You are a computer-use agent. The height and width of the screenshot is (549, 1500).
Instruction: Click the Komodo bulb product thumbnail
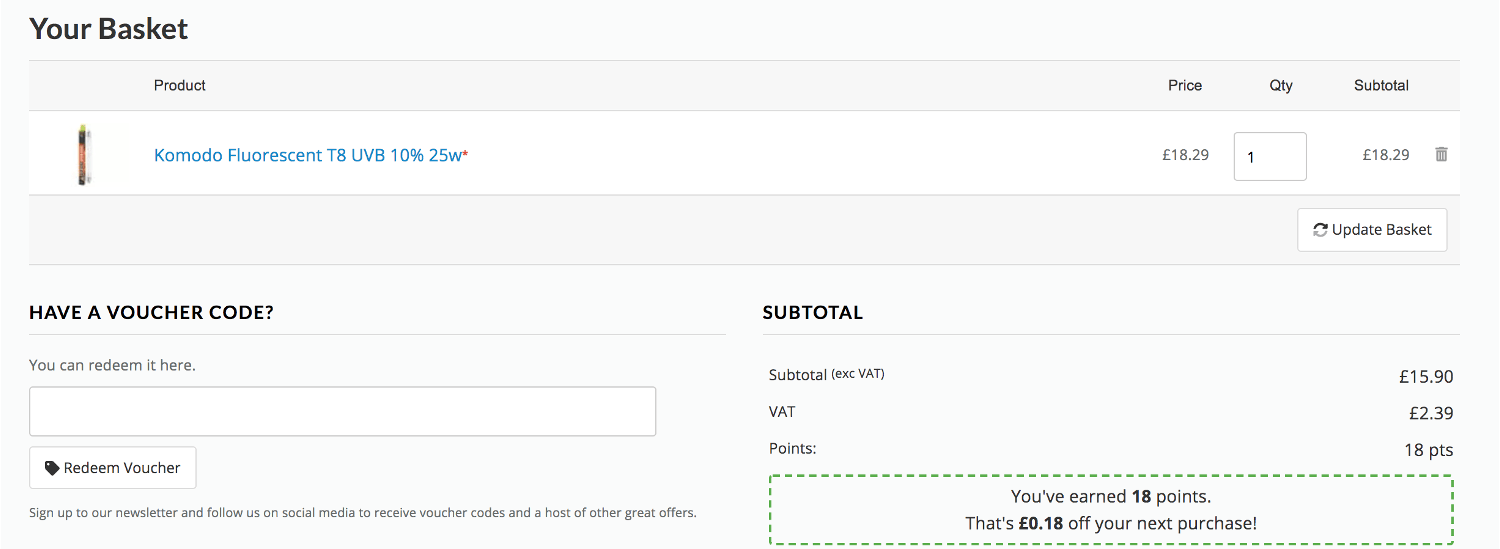83,155
